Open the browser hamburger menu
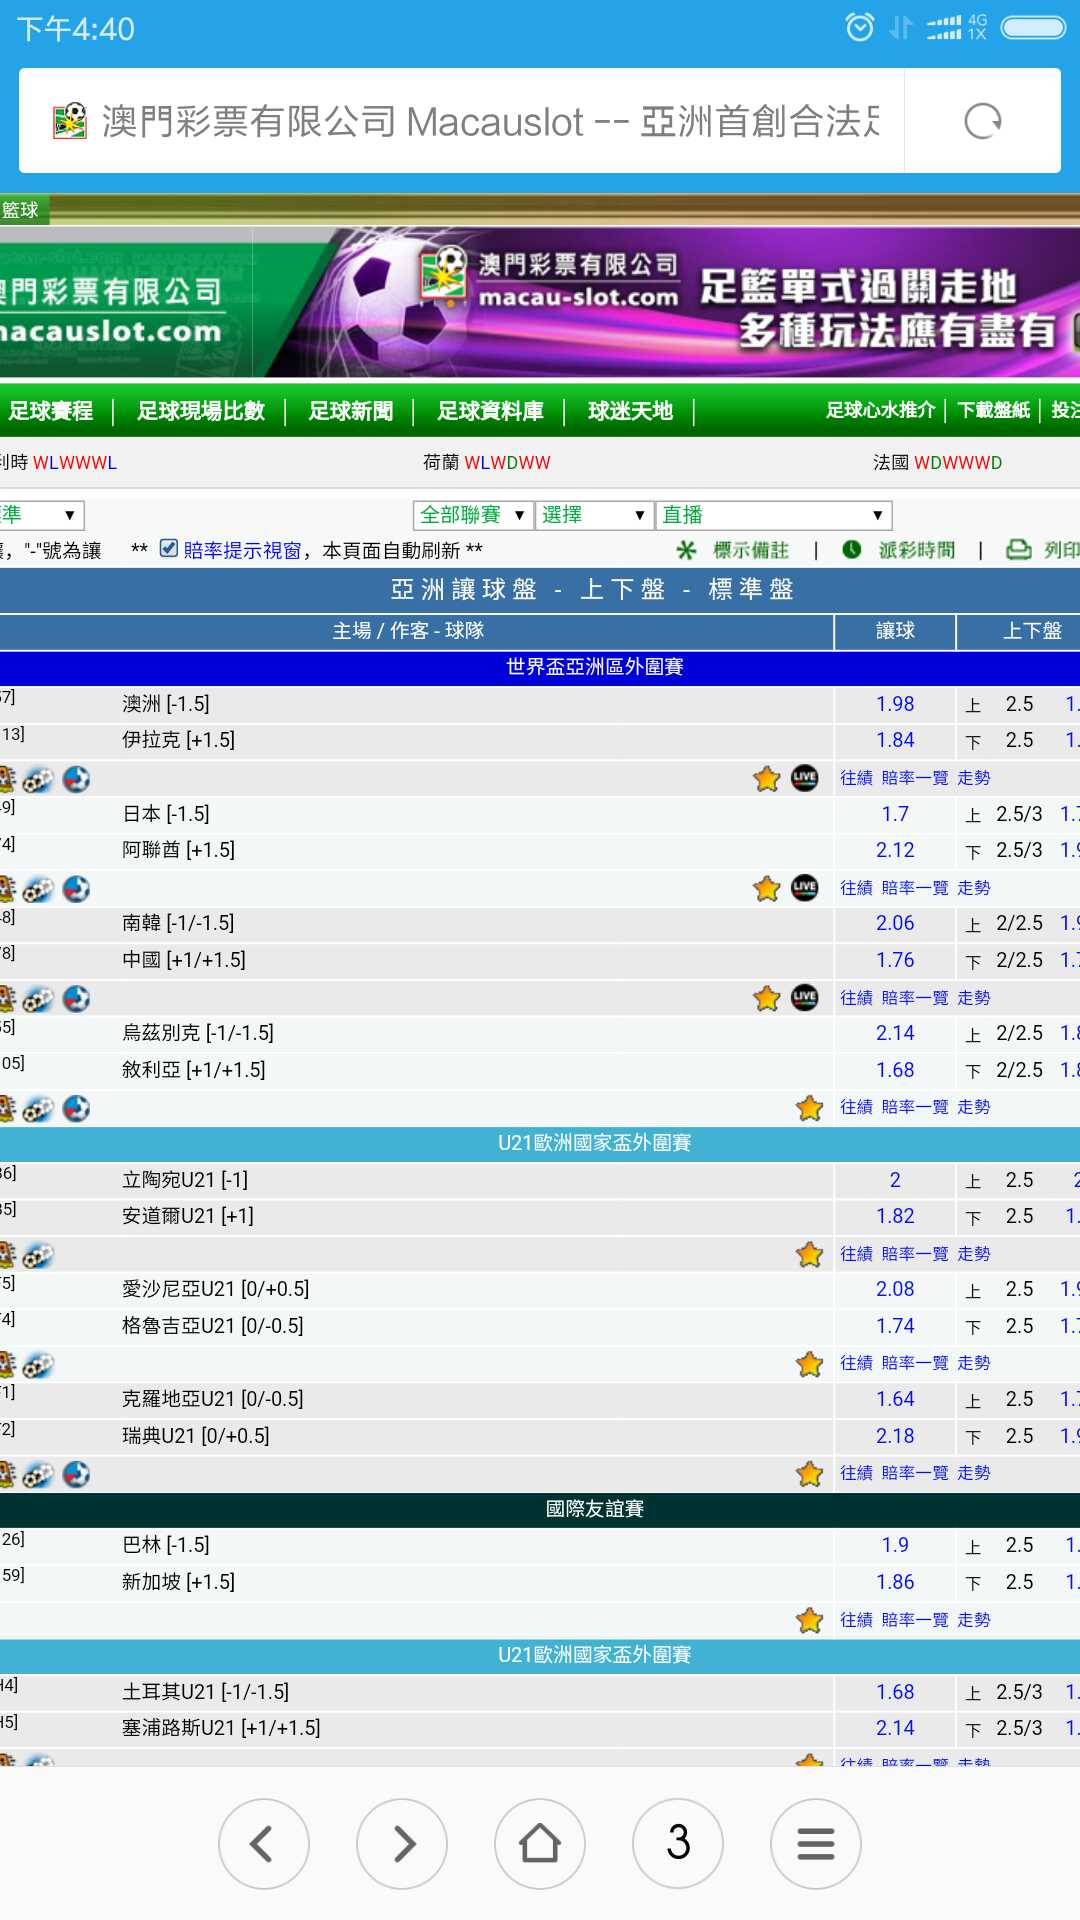 tap(816, 1843)
